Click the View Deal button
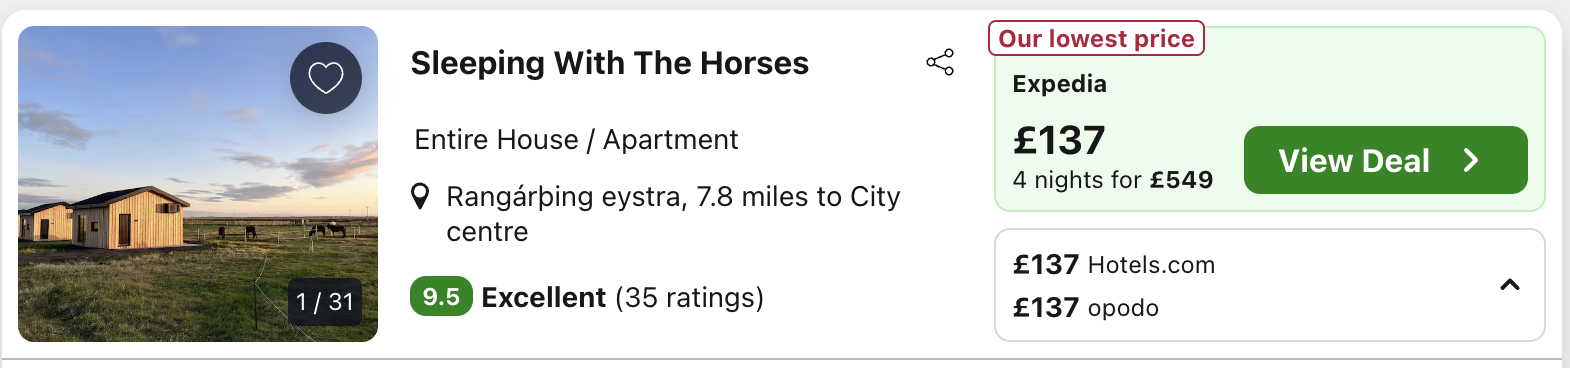1570x368 pixels. (1385, 160)
